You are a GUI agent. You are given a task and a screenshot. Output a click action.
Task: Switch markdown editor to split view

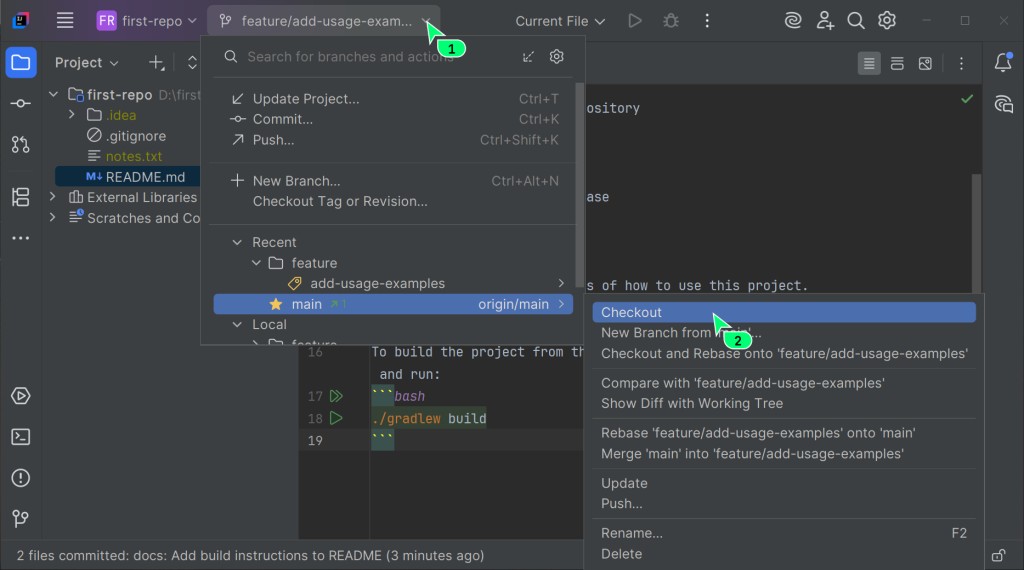(897, 63)
